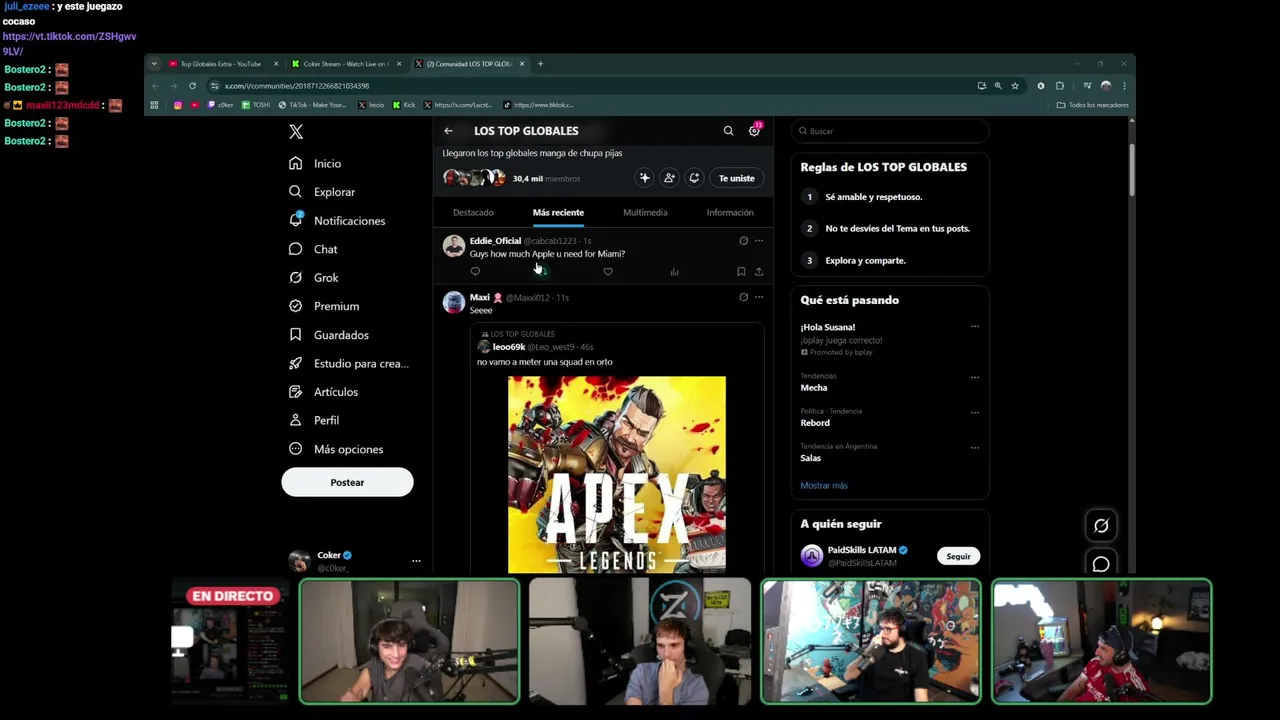Click invite members person-plus icon
The image size is (1280, 720).
[669, 178]
